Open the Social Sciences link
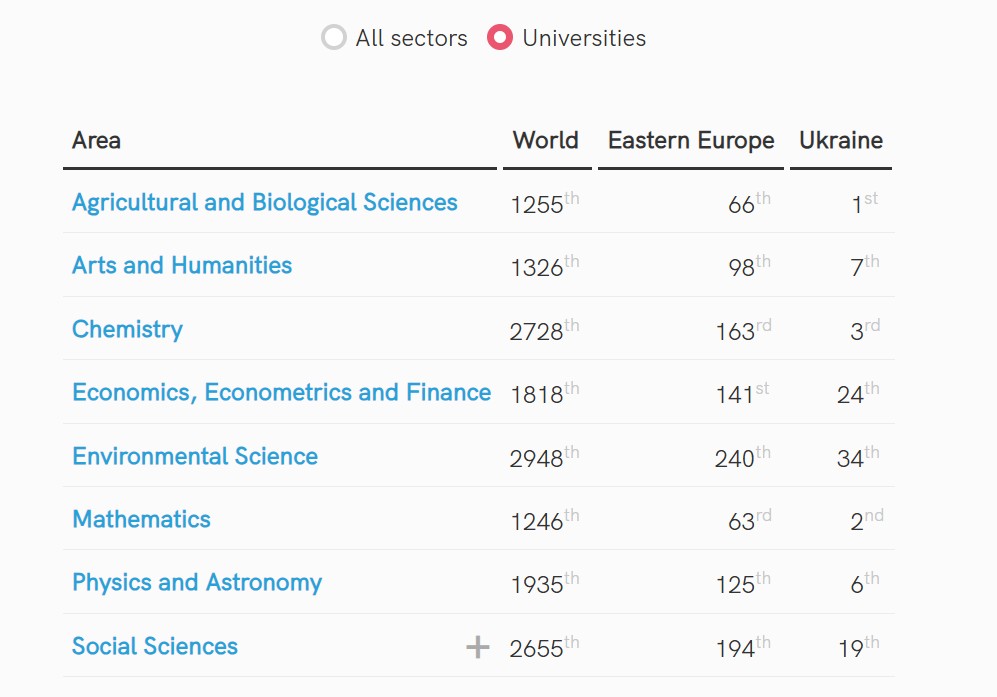Screen dimensions: 997x697 (x=155, y=646)
